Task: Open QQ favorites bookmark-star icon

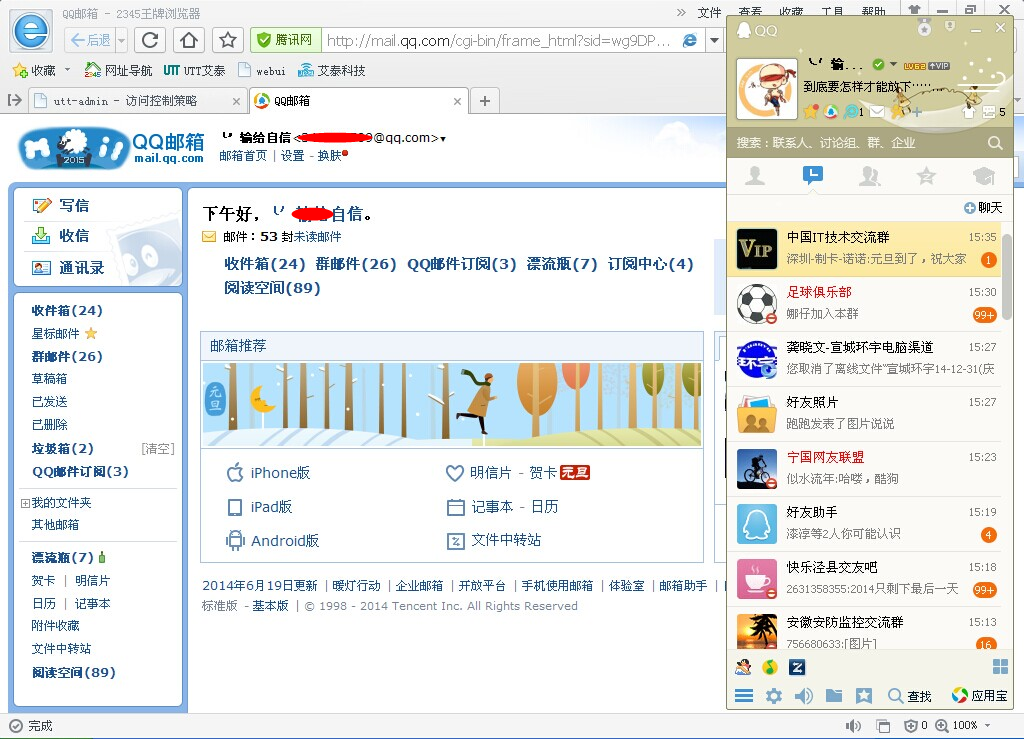Action: point(864,696)
